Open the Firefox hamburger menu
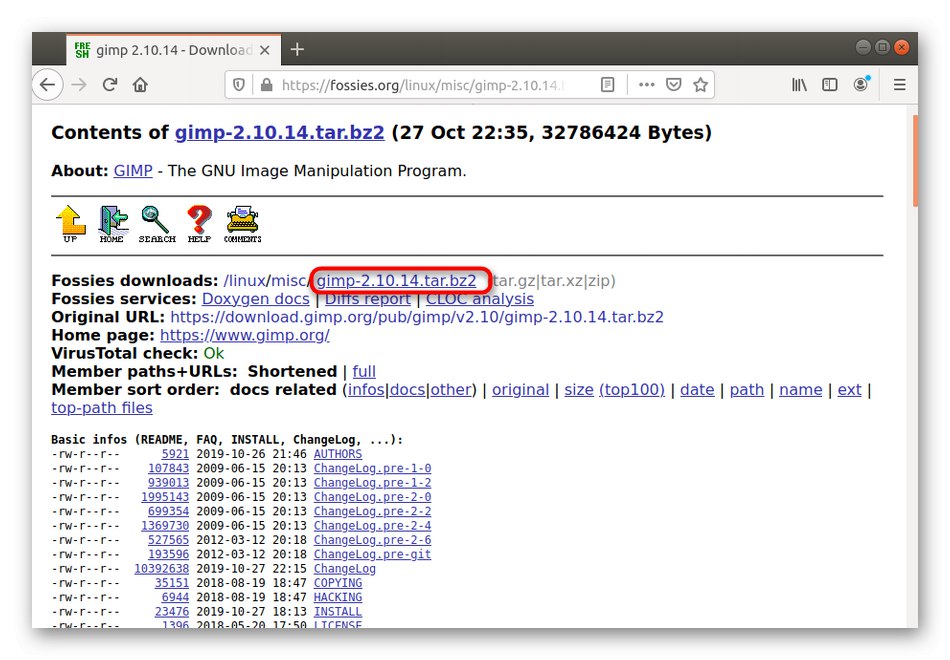Image resolution: width=950 pixels, height=660 pixels. (900, 85)
